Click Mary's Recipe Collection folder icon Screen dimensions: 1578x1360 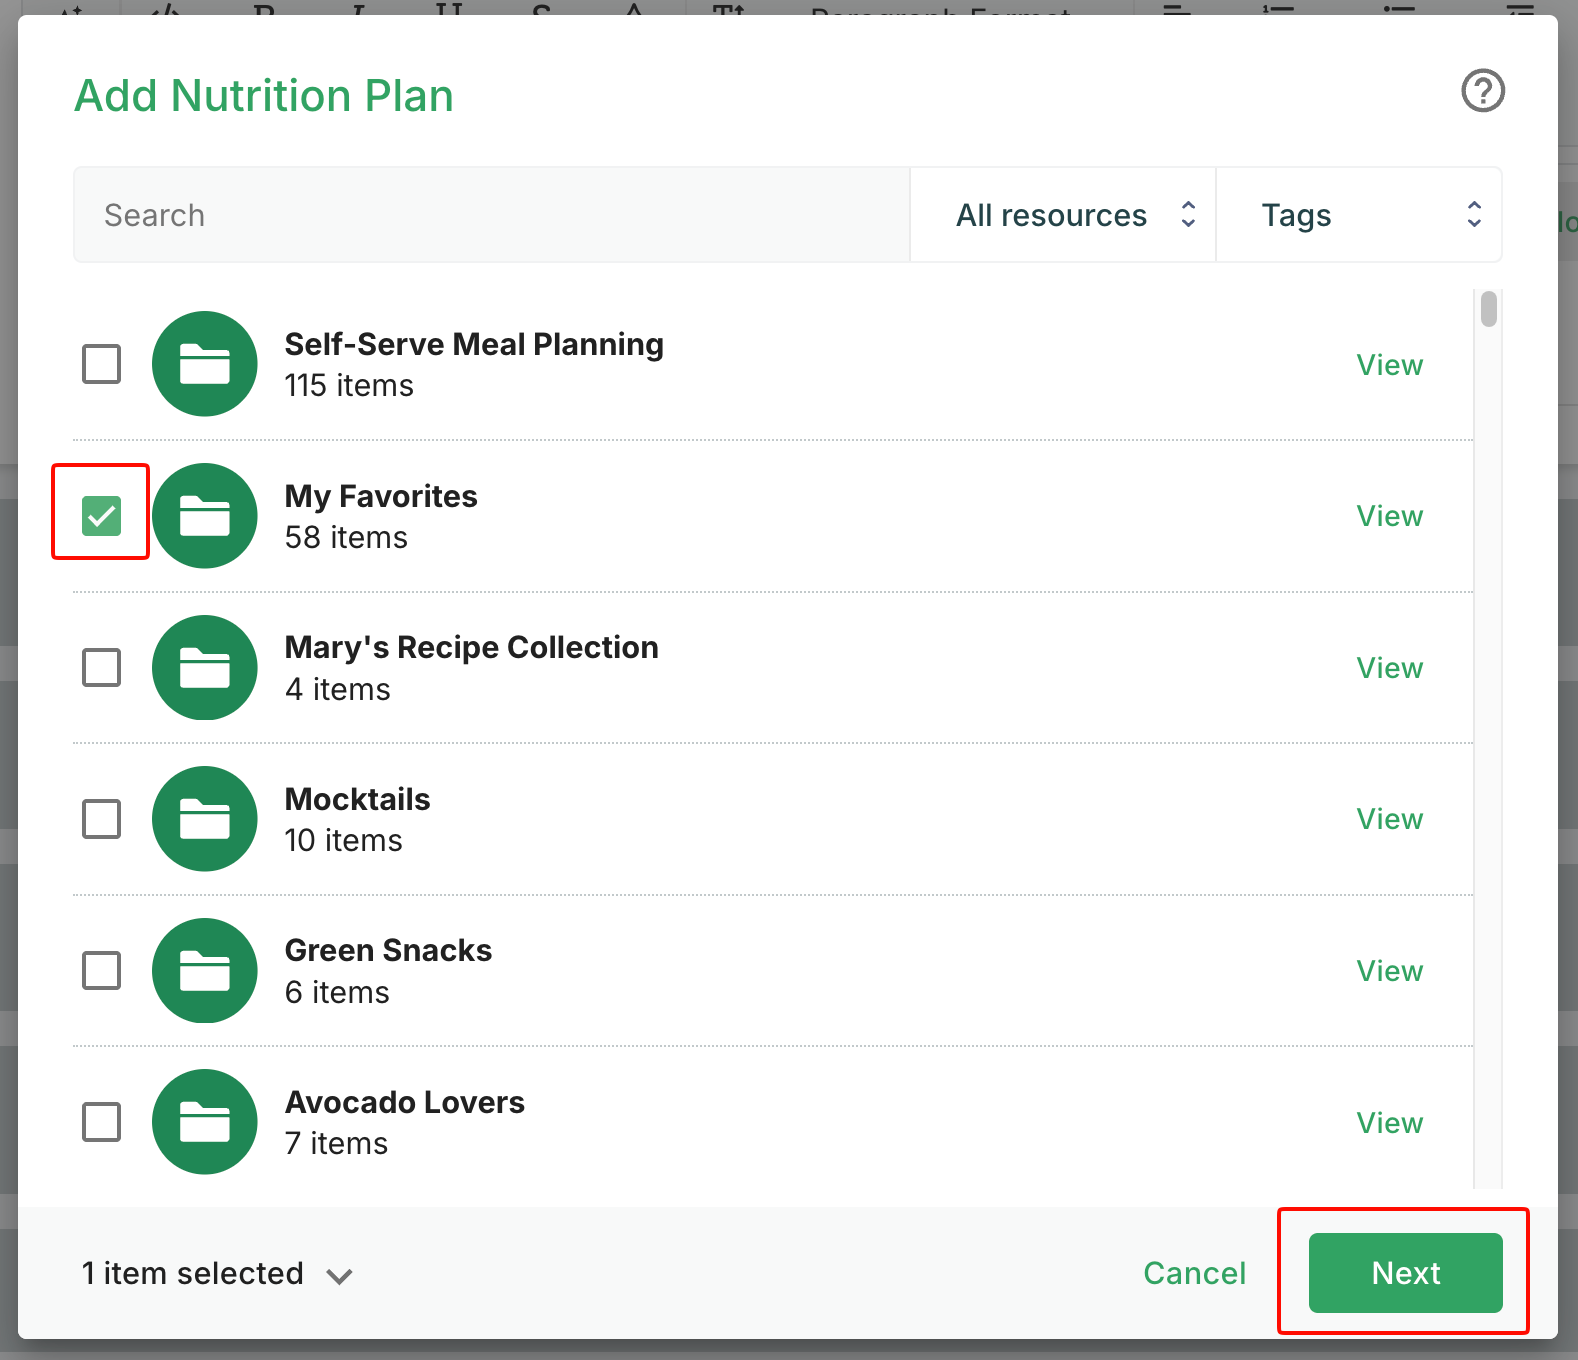pos(205,667)
